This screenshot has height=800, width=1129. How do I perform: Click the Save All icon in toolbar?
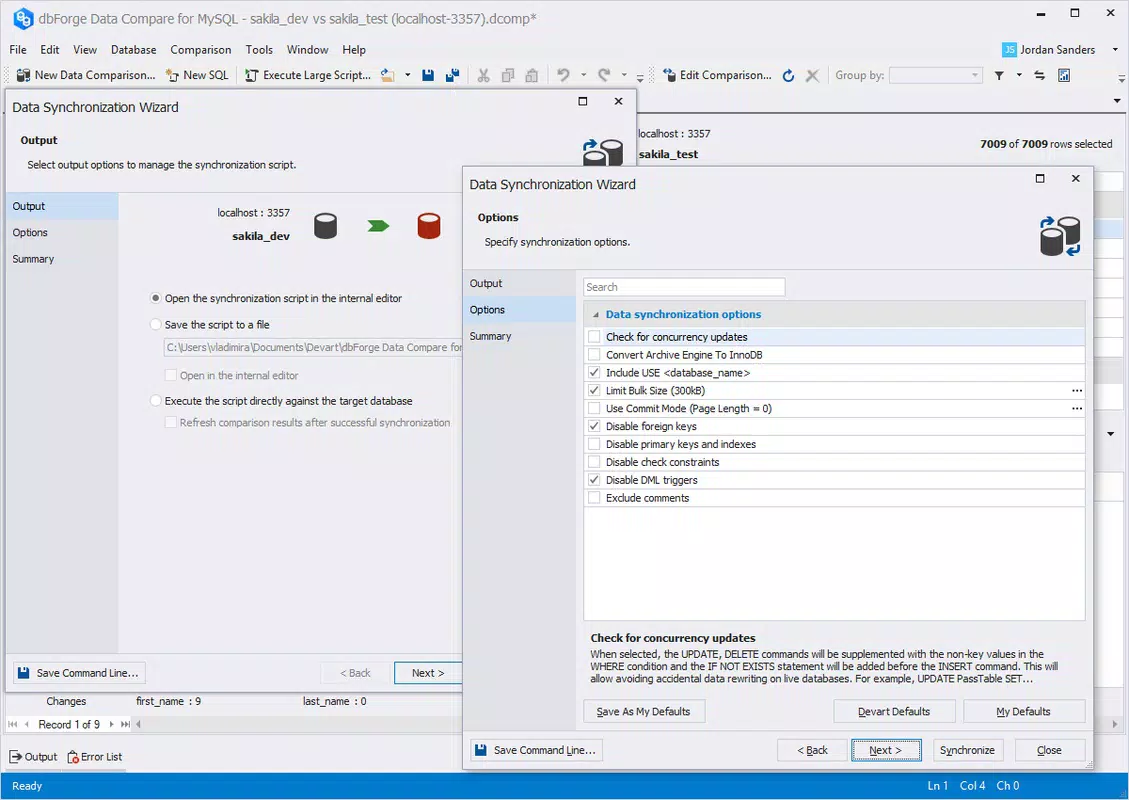(x=453, y=75)
